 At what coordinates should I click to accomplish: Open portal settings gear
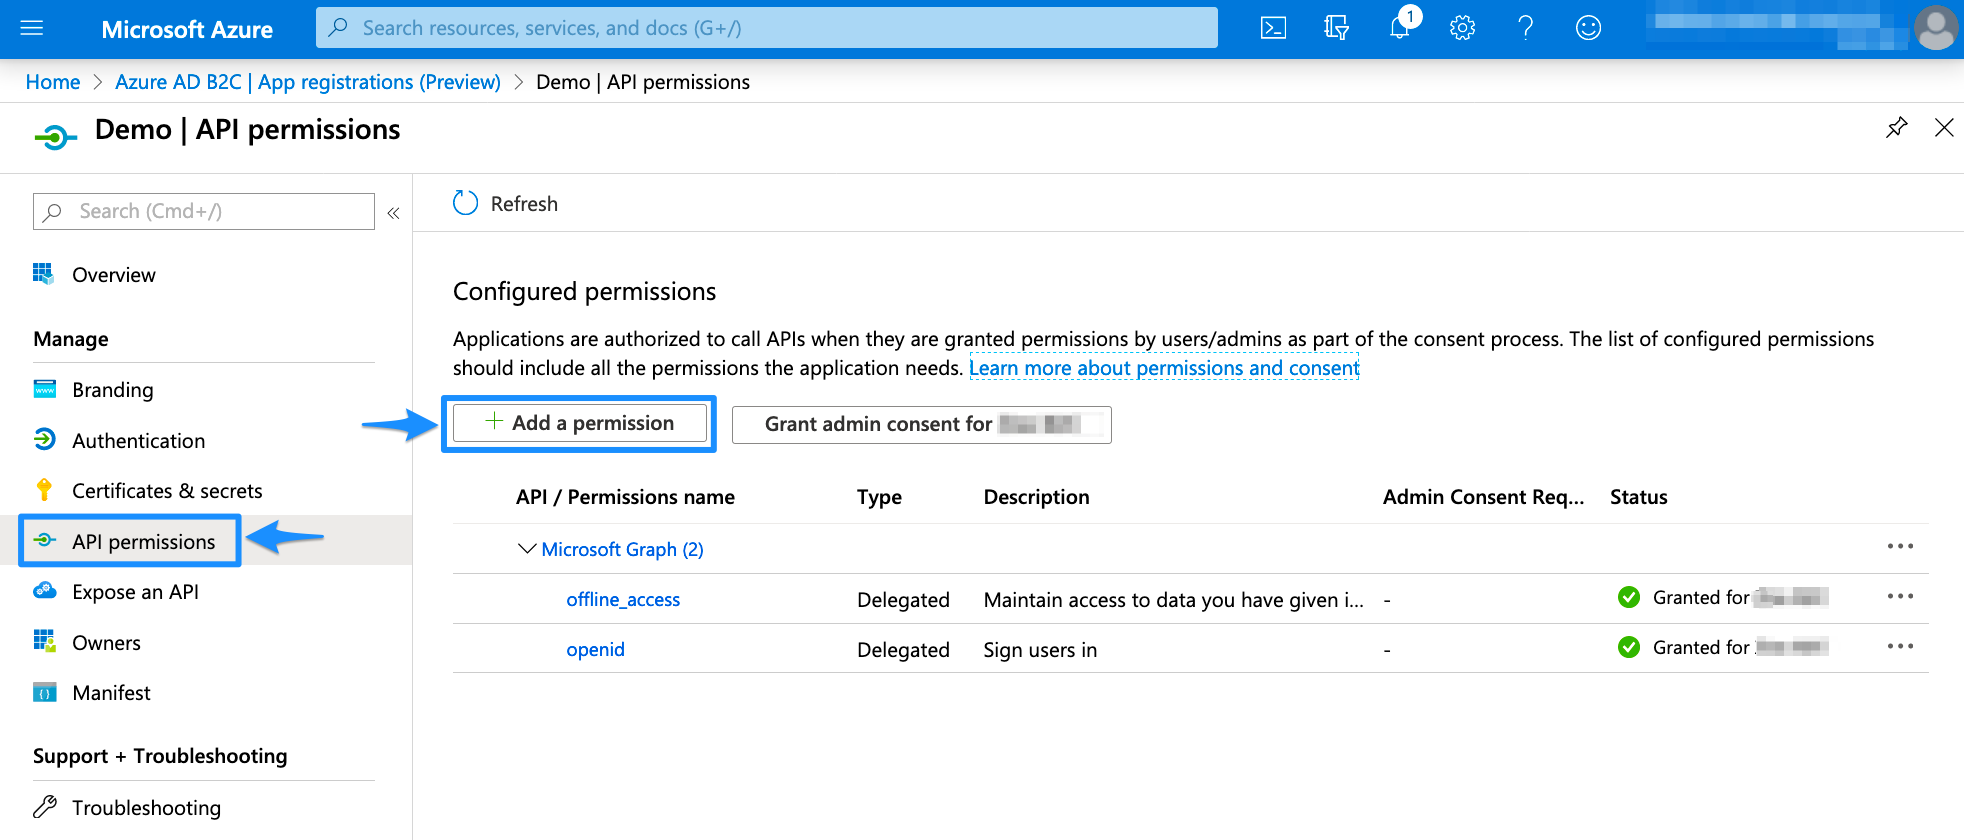pyautogui.click(x=1462, y=28)
